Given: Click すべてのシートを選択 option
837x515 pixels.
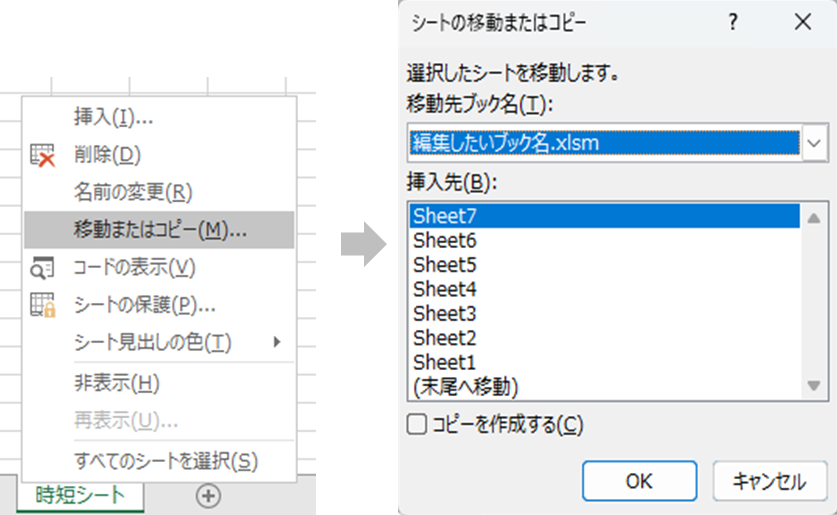Looking at the screenshot, I should [x=166, y=461].
